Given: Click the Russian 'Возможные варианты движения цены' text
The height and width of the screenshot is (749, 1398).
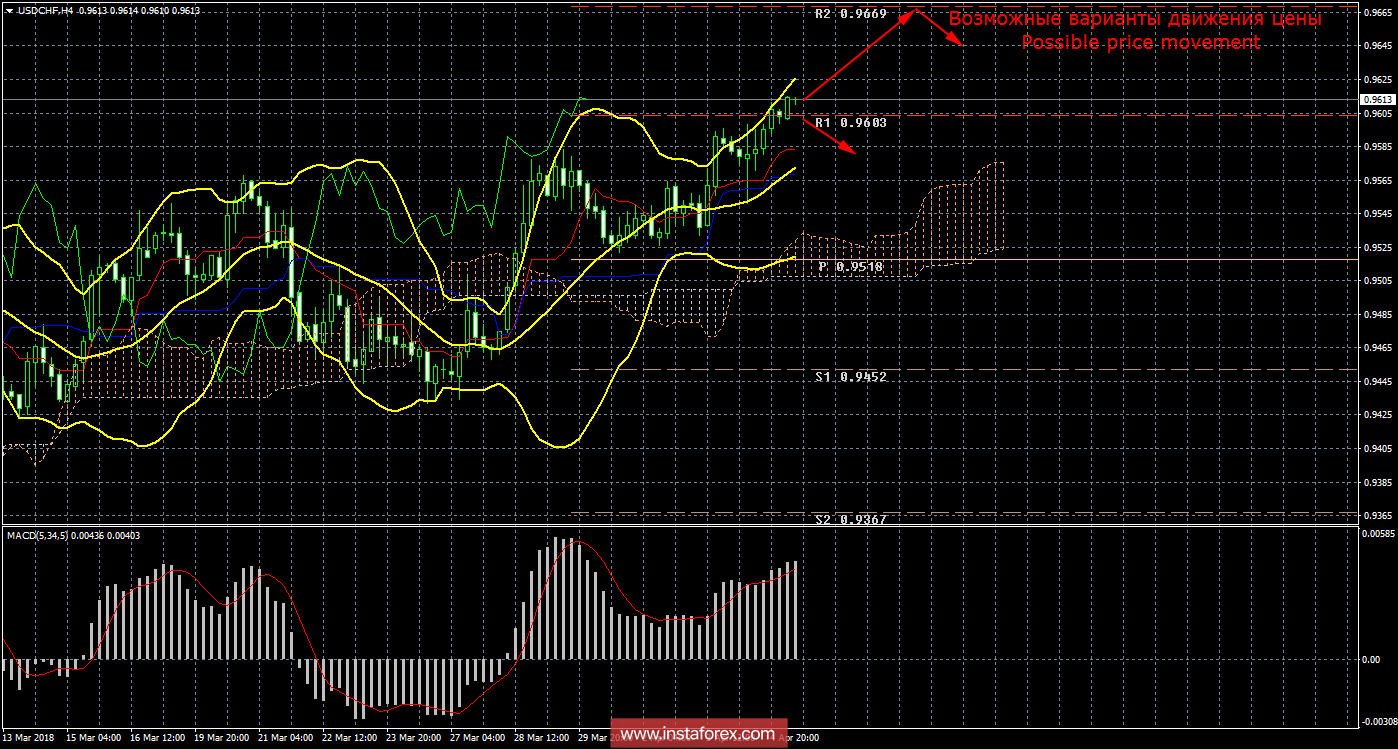Looking at the screenshot, I should pyautogui.click(x=1135, y=19).
